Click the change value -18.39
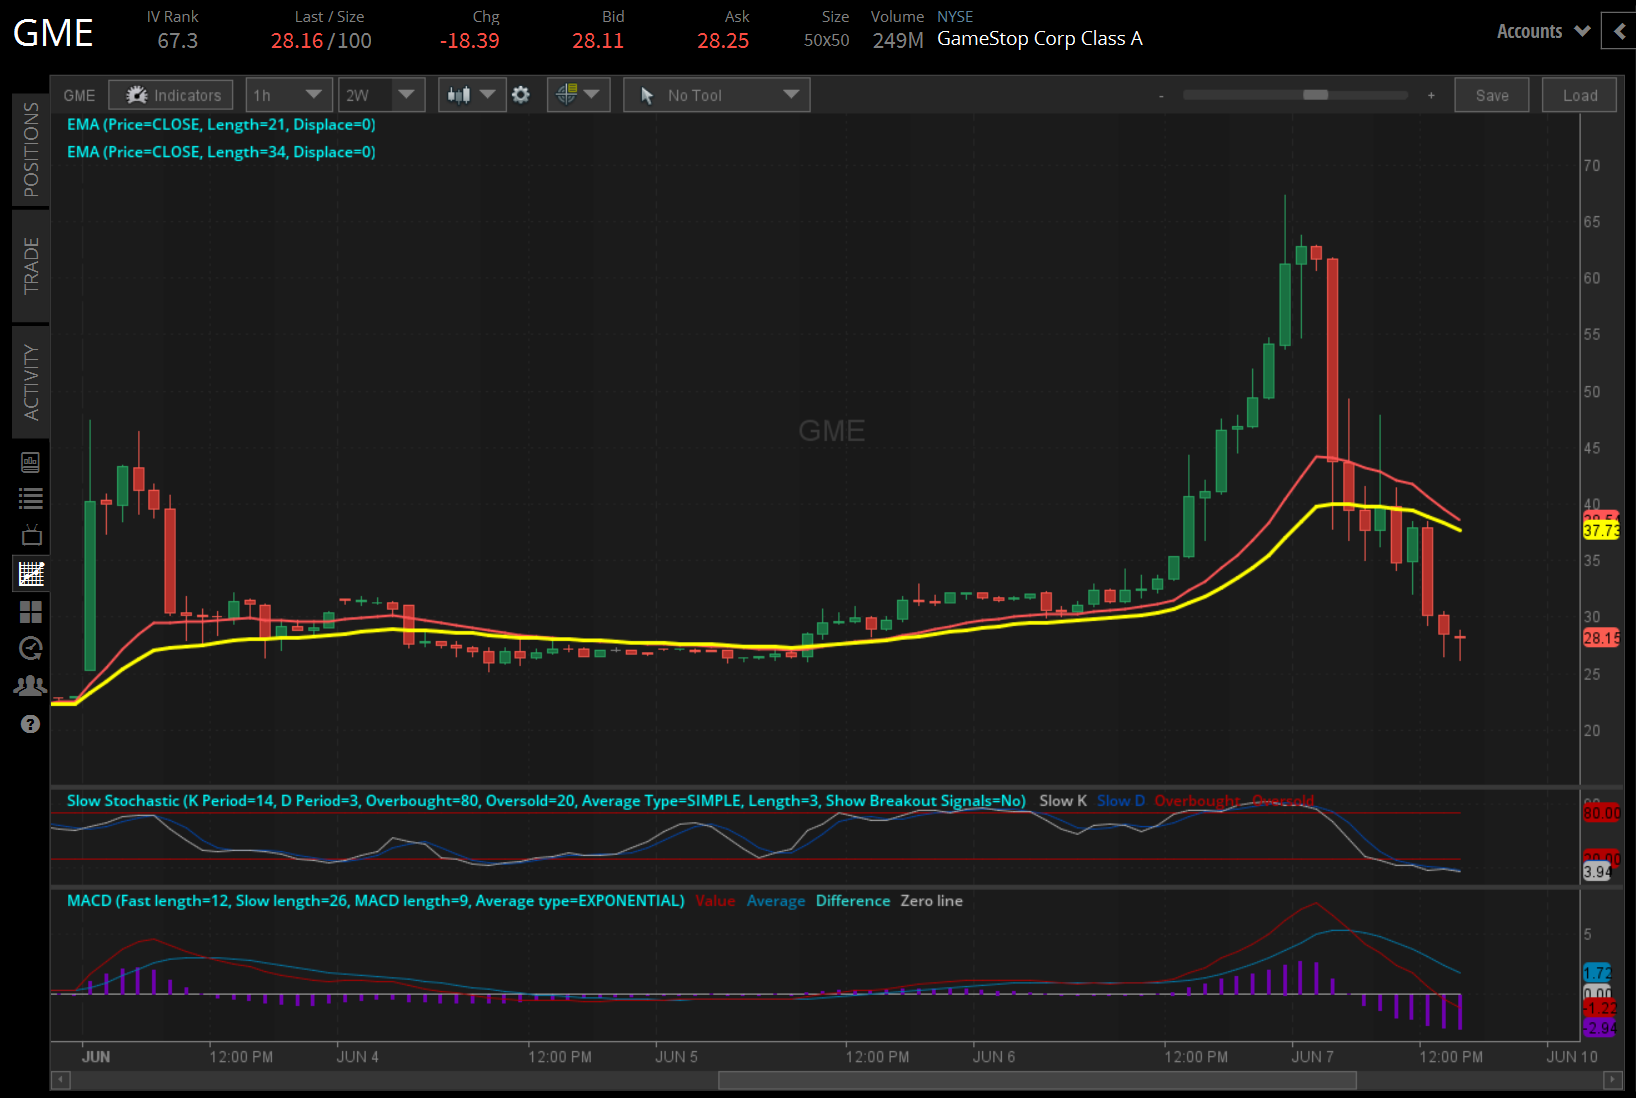The width and height of the screenshot is (1636, 1098). [x=470, y=41]
